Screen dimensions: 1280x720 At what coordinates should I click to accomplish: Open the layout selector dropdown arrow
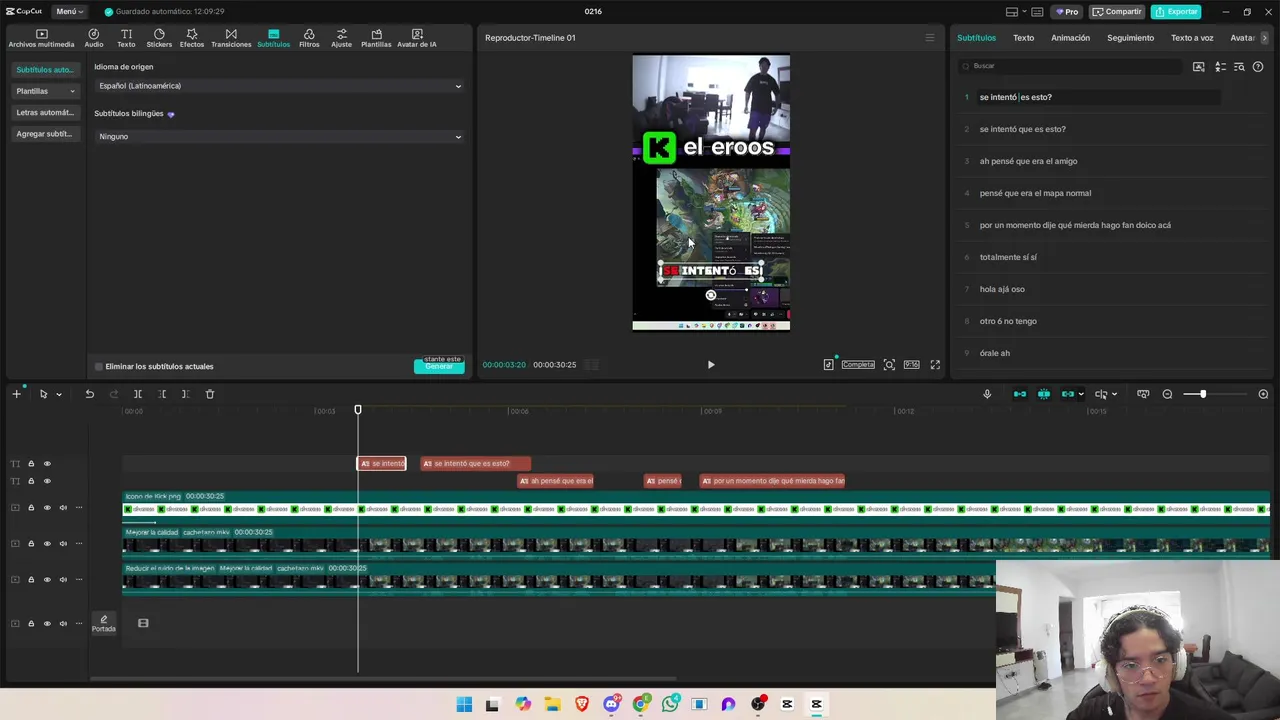tap(1025, 12)
